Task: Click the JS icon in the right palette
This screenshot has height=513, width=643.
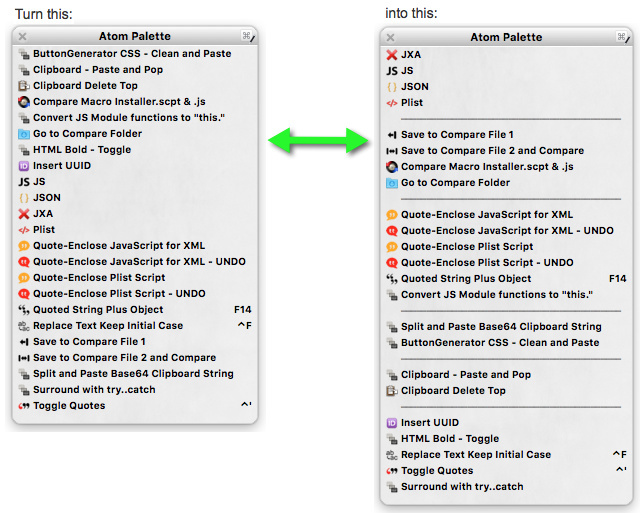Action: [392, 71]
